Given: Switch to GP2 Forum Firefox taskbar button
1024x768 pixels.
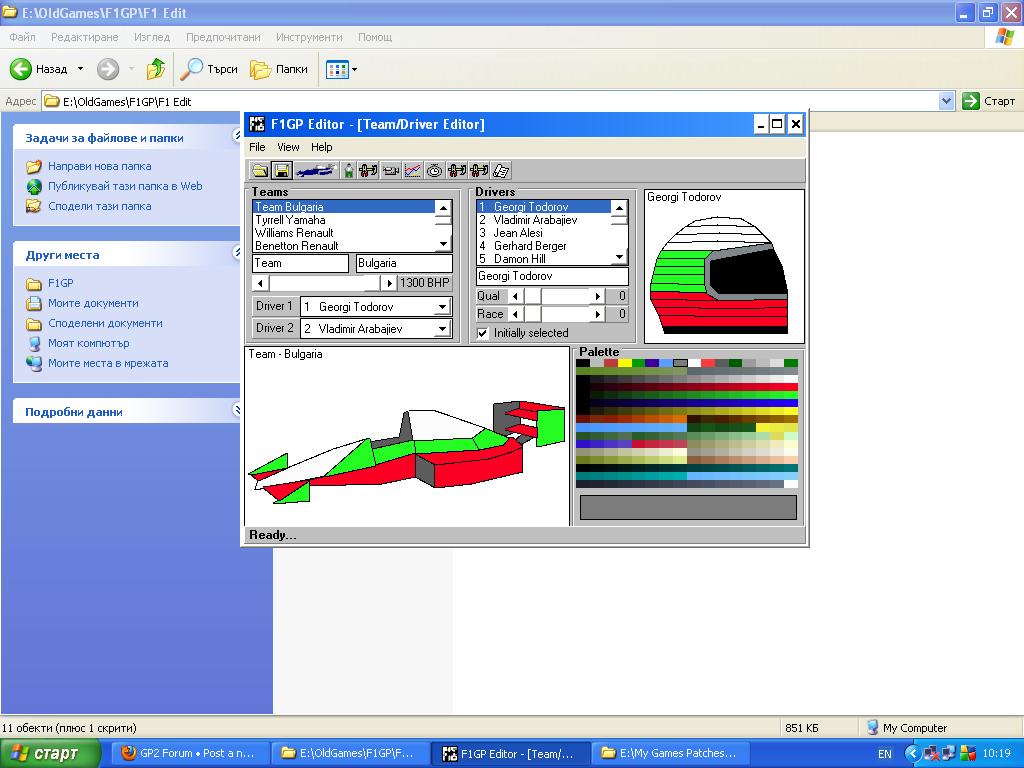Looking at the screenshot, I should [190, 753].
